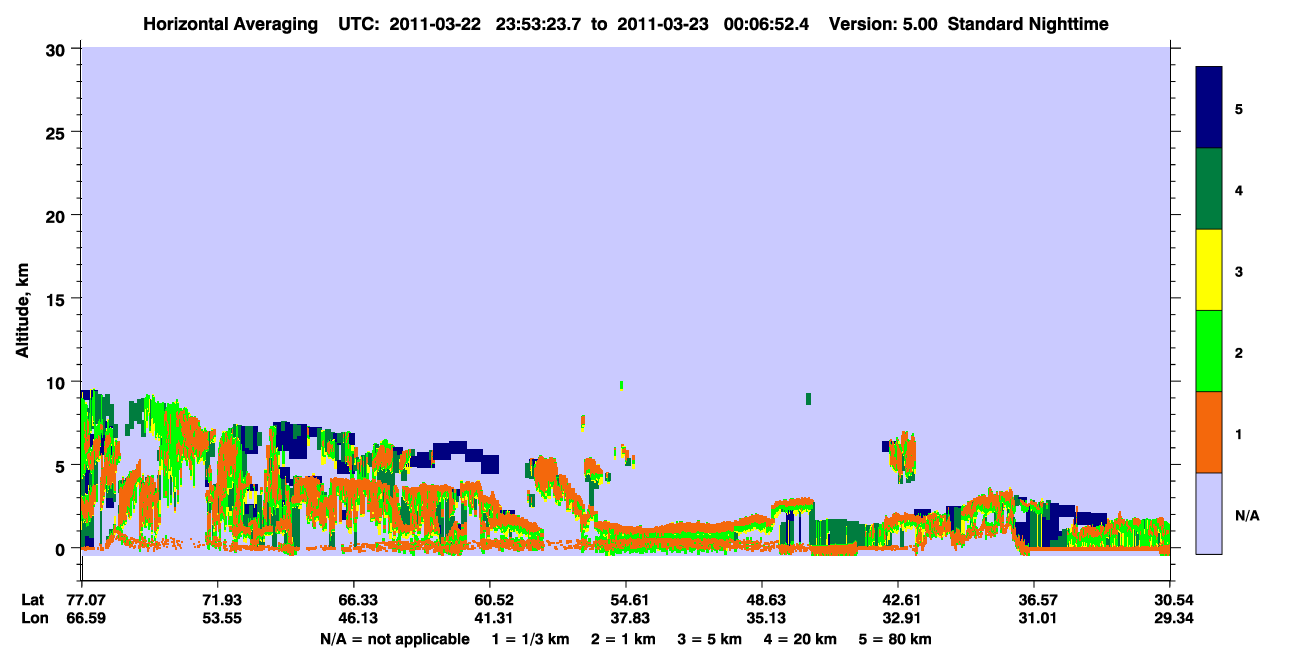The width and height of the screenshot is (1300, 667).
Task: Click legend text '1 = 1/3 km'
Action: pyautogui.click(x=531, y=639)
